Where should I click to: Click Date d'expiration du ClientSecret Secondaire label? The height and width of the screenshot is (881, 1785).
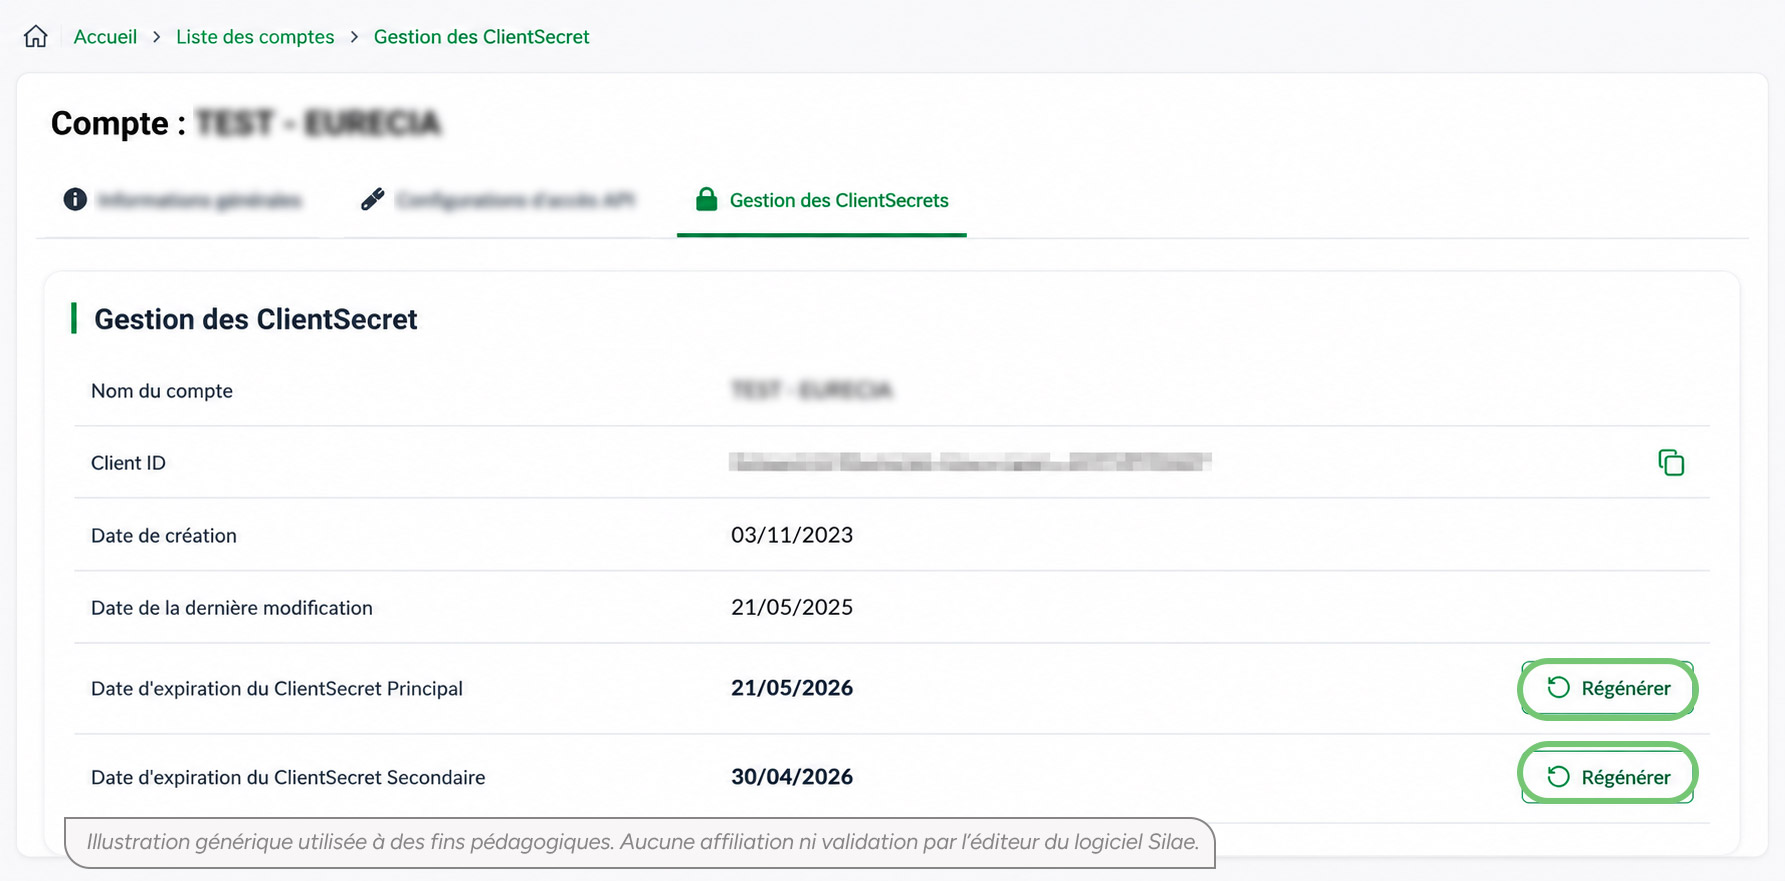[x=288, y=778]
